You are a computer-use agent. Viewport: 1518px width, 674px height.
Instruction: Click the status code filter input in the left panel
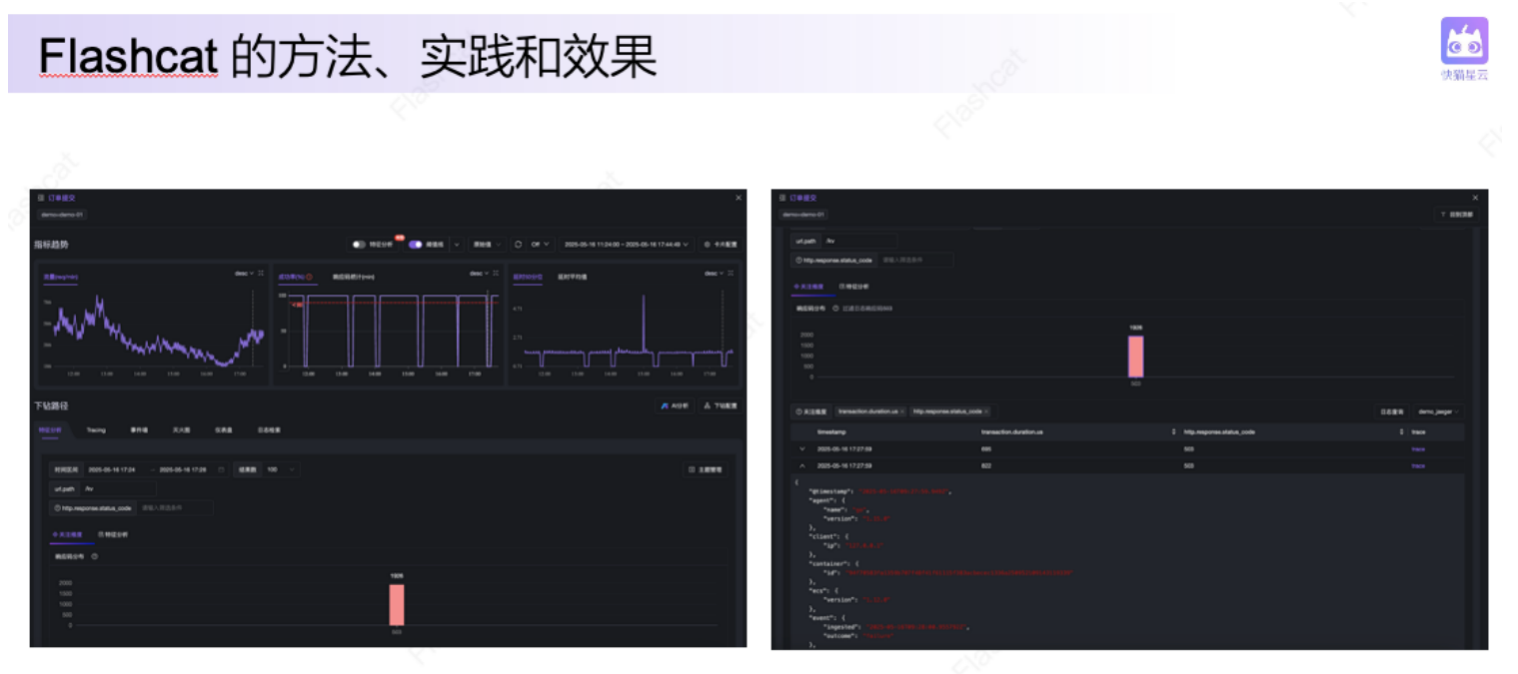(175, 508)
